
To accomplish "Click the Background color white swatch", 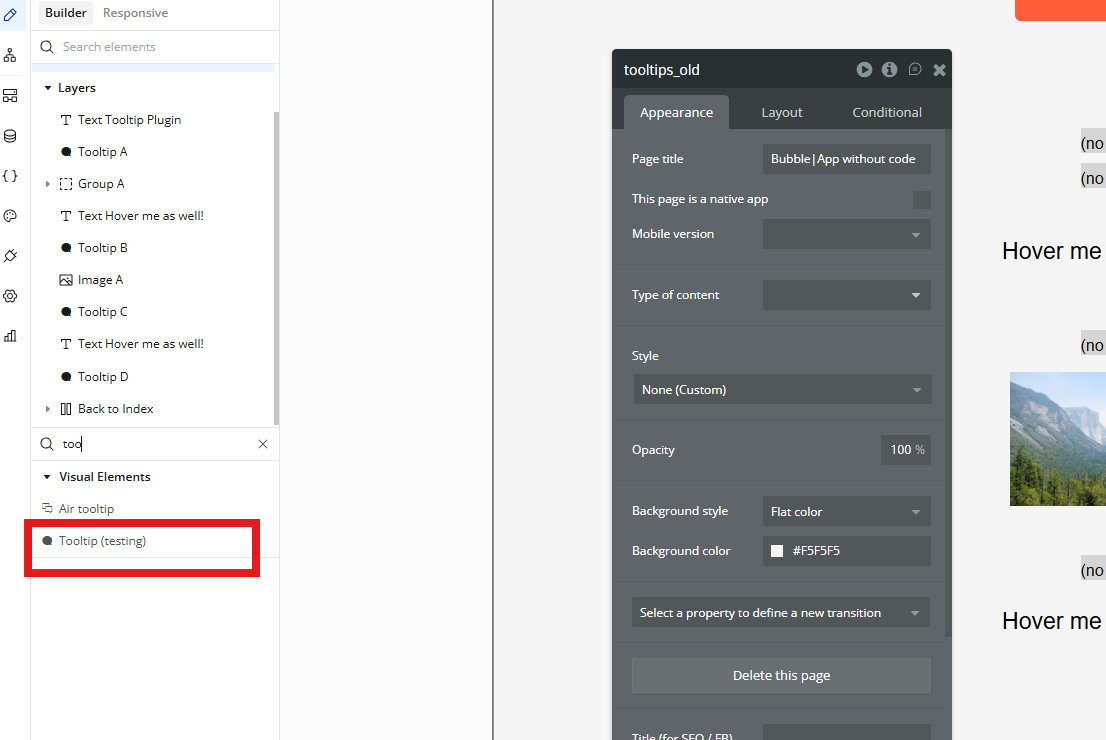I will [x=777, y=551].
